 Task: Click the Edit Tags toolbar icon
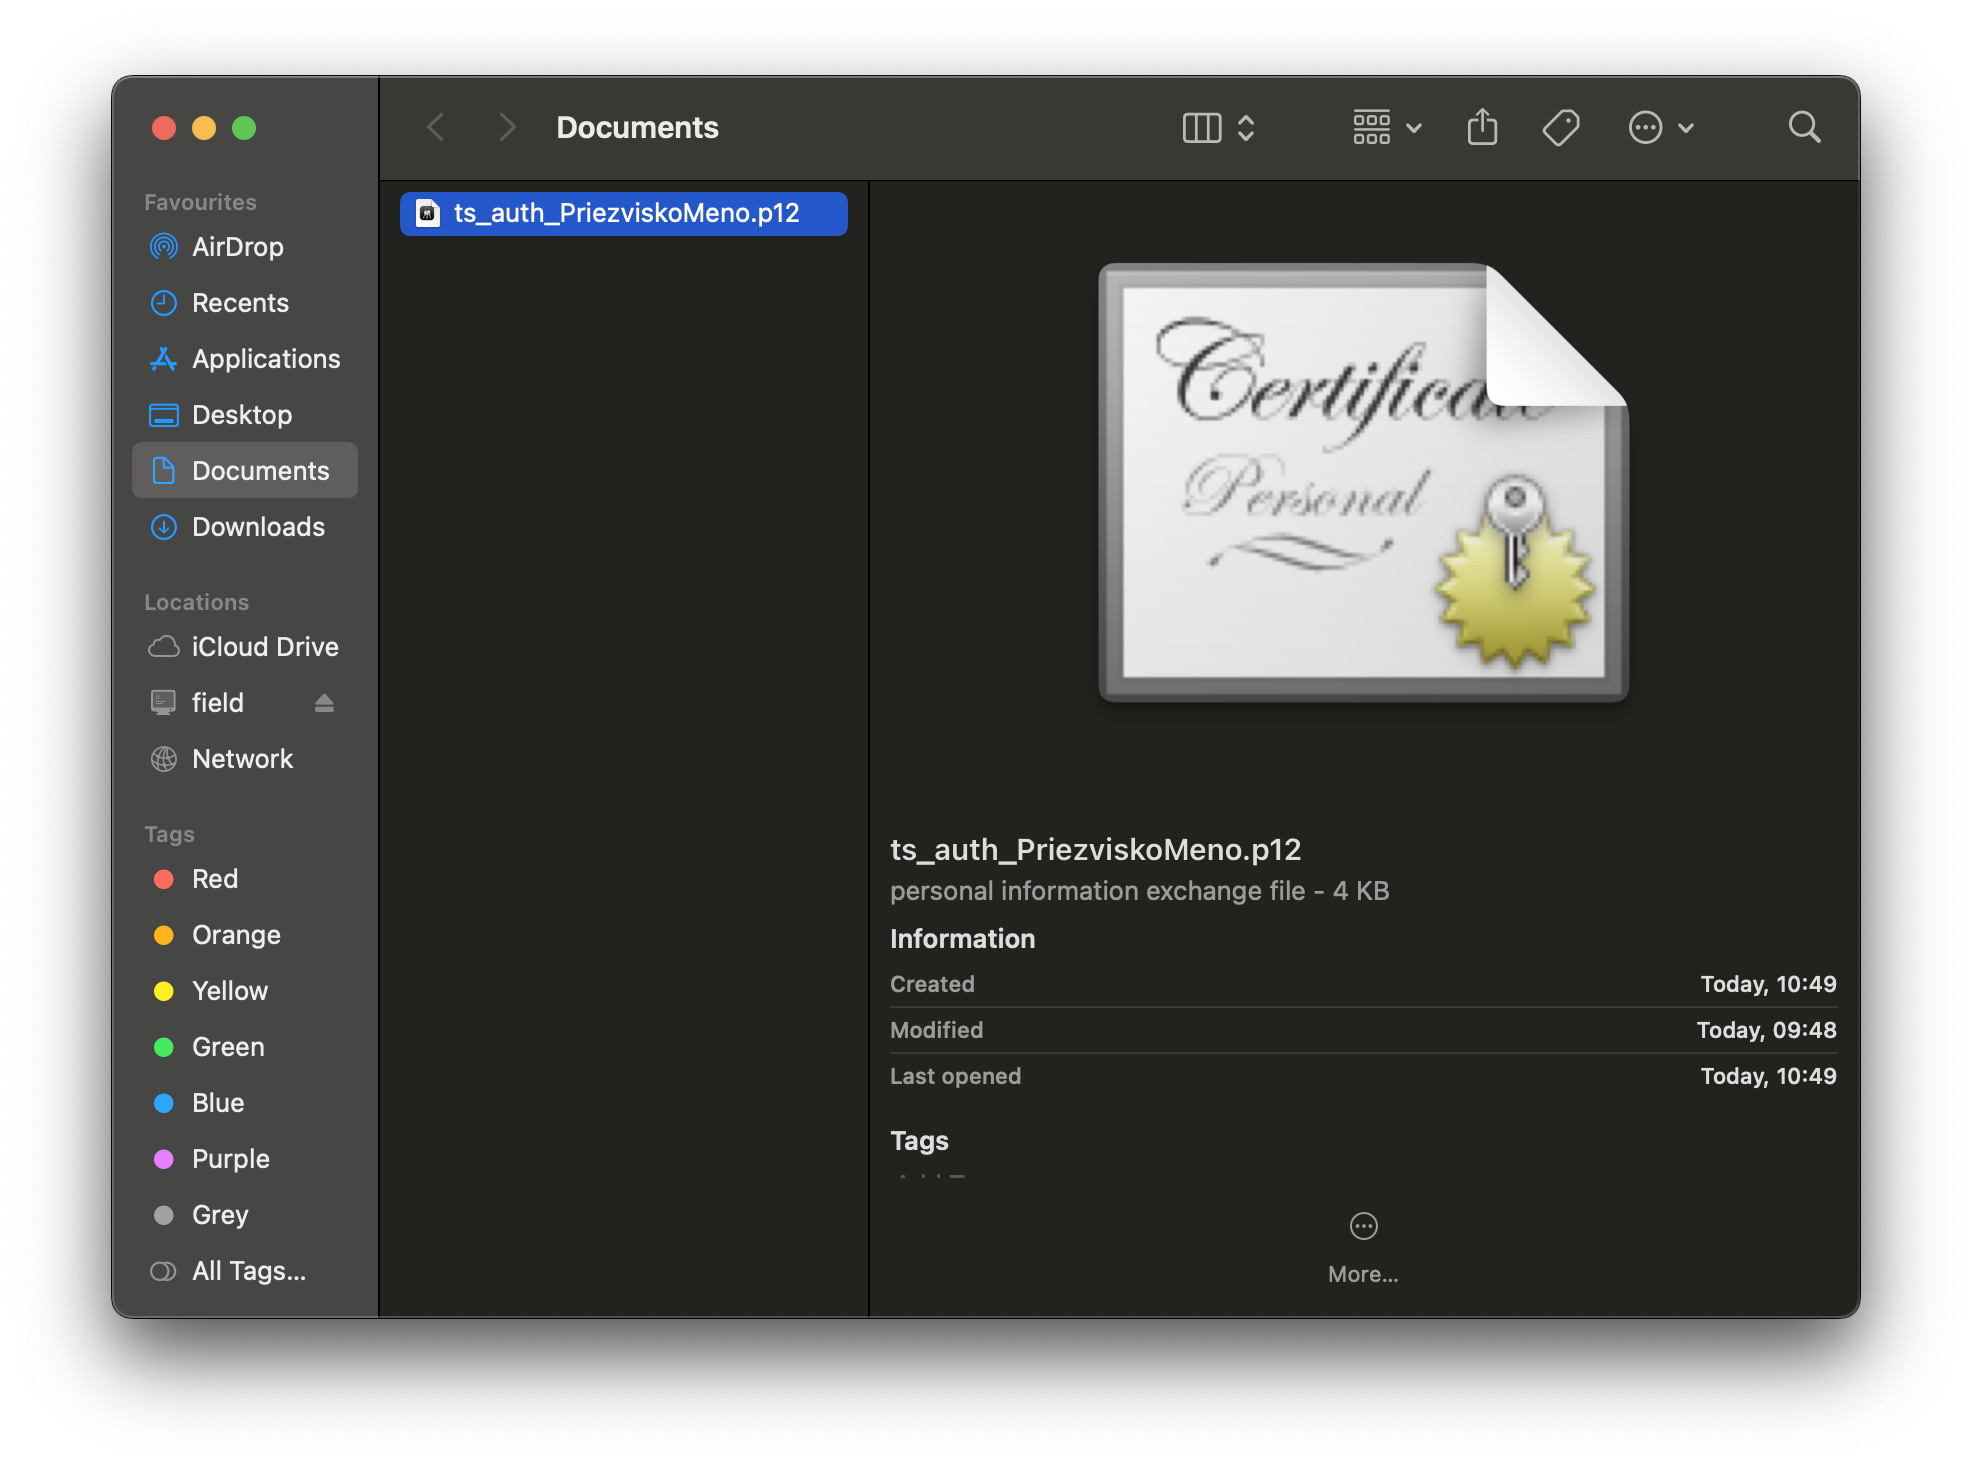point(1561,128)
